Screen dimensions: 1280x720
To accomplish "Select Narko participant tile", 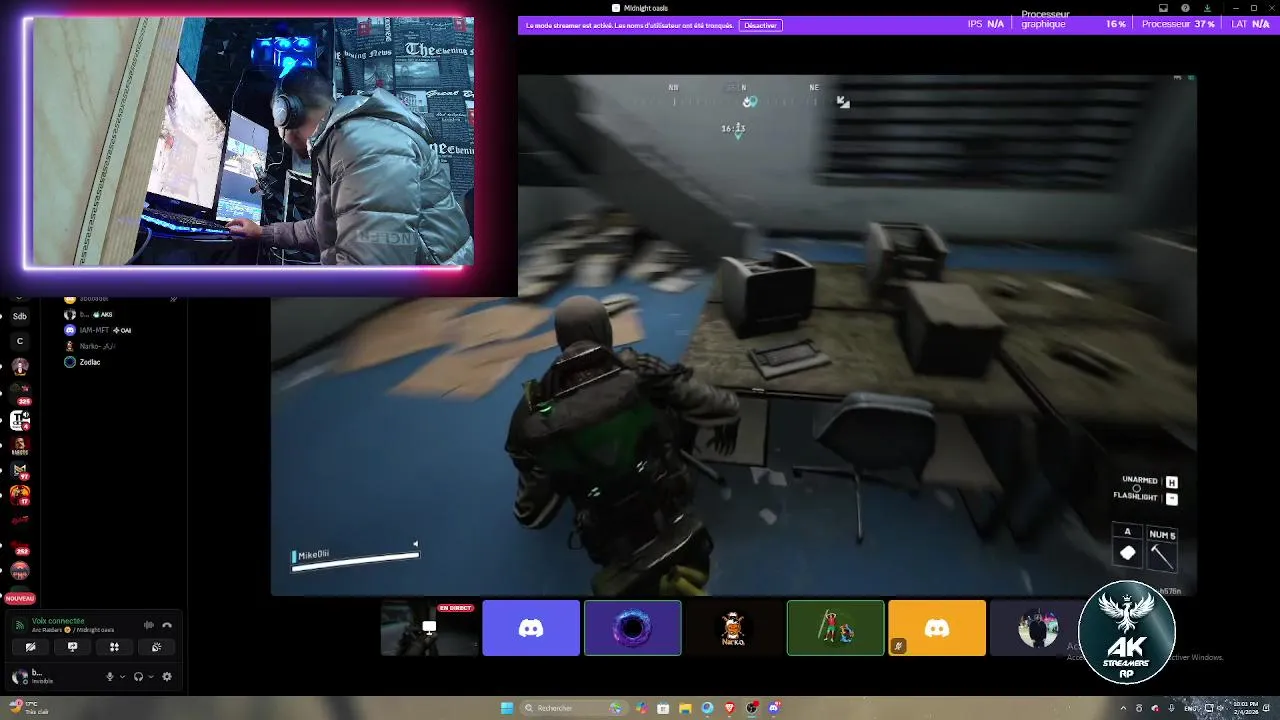I will coord(734,628).
